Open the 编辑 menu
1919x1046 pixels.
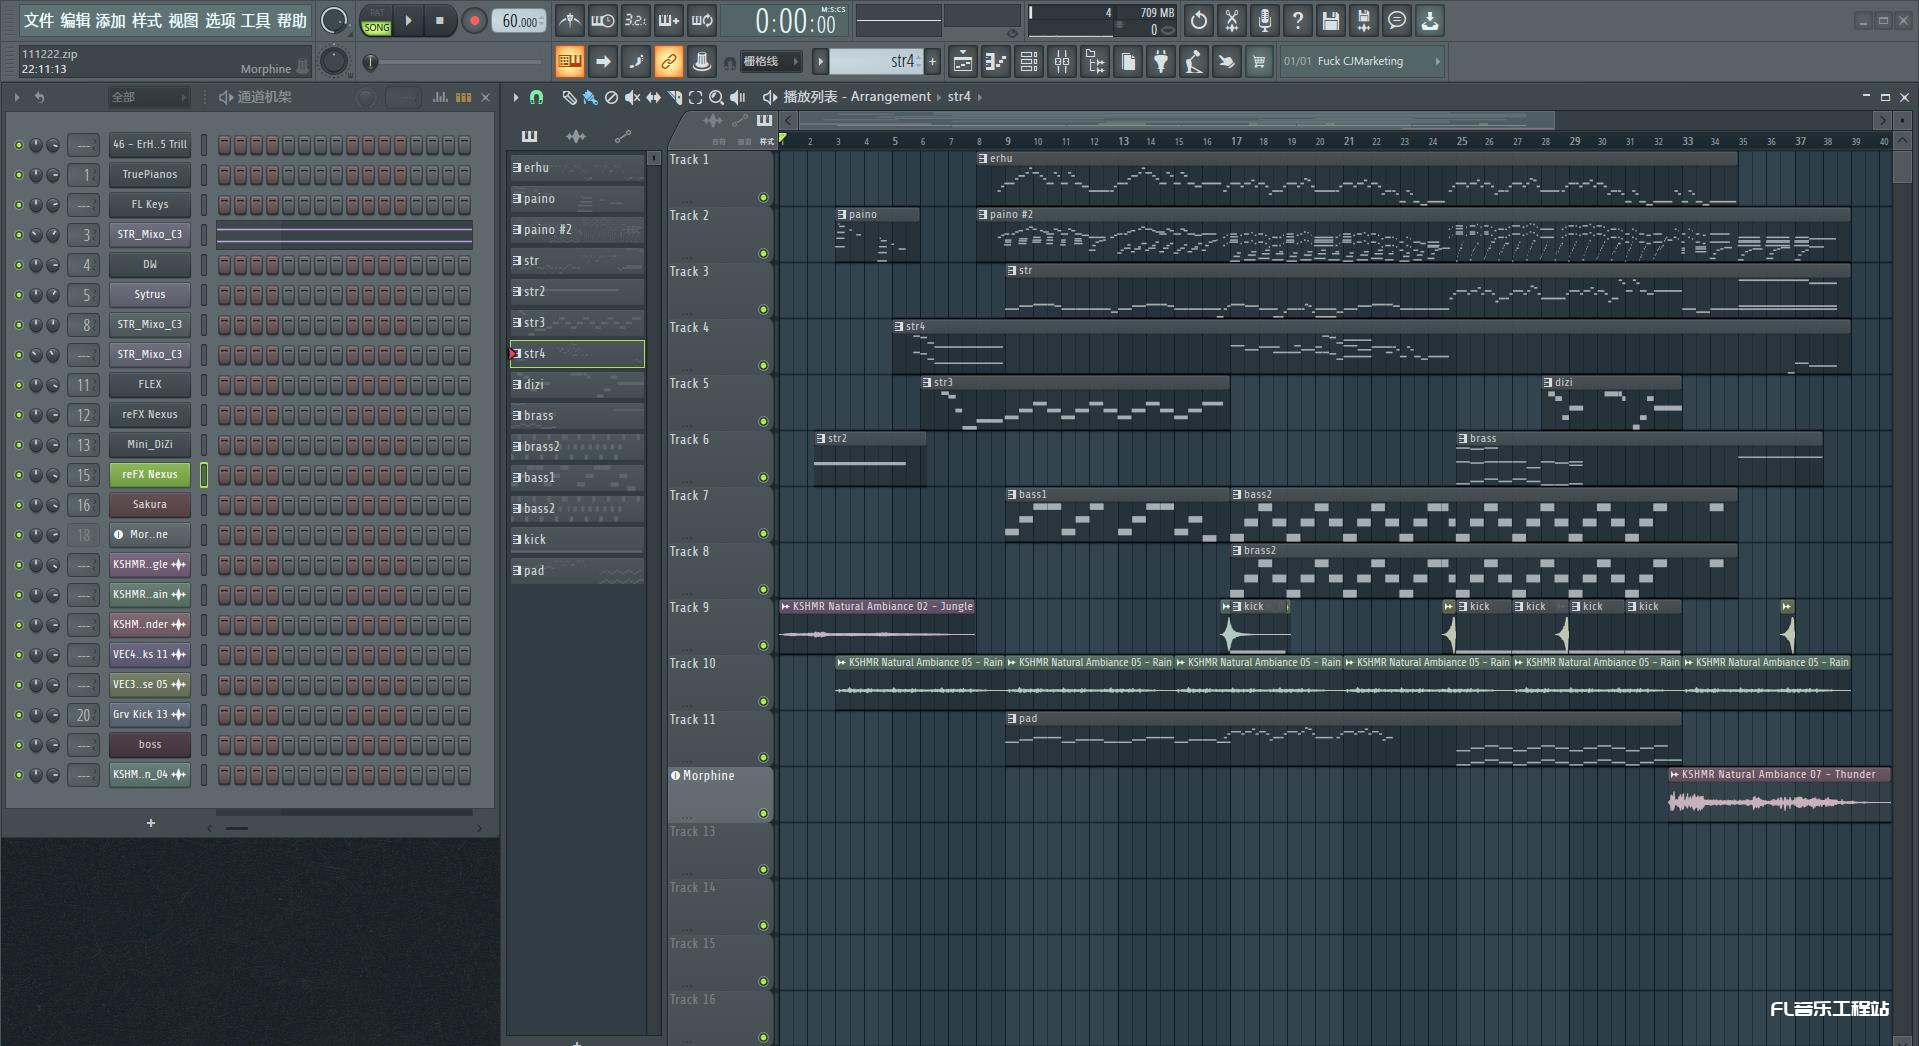(75, 20)
